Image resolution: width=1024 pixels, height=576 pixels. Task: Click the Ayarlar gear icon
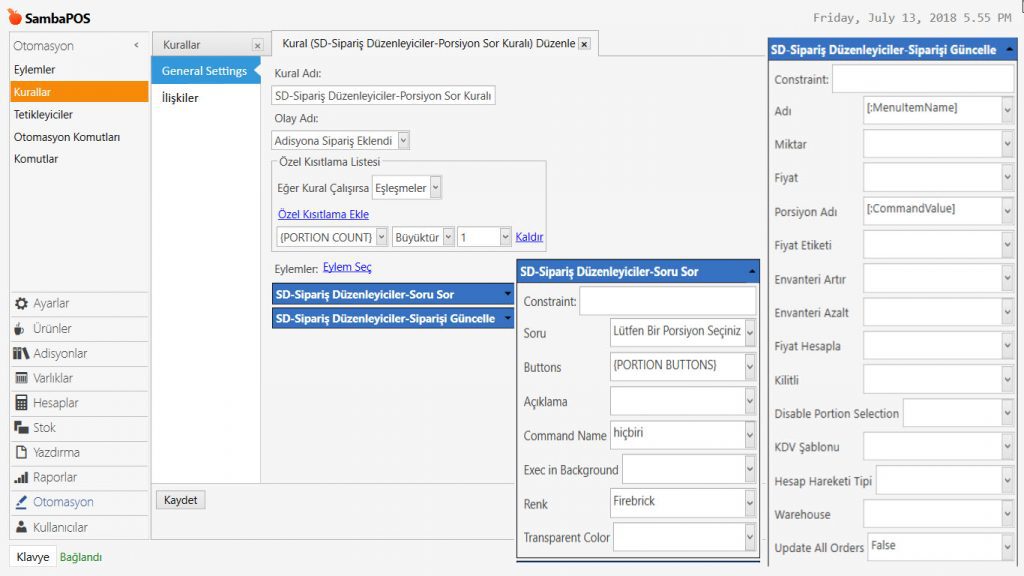21,304
